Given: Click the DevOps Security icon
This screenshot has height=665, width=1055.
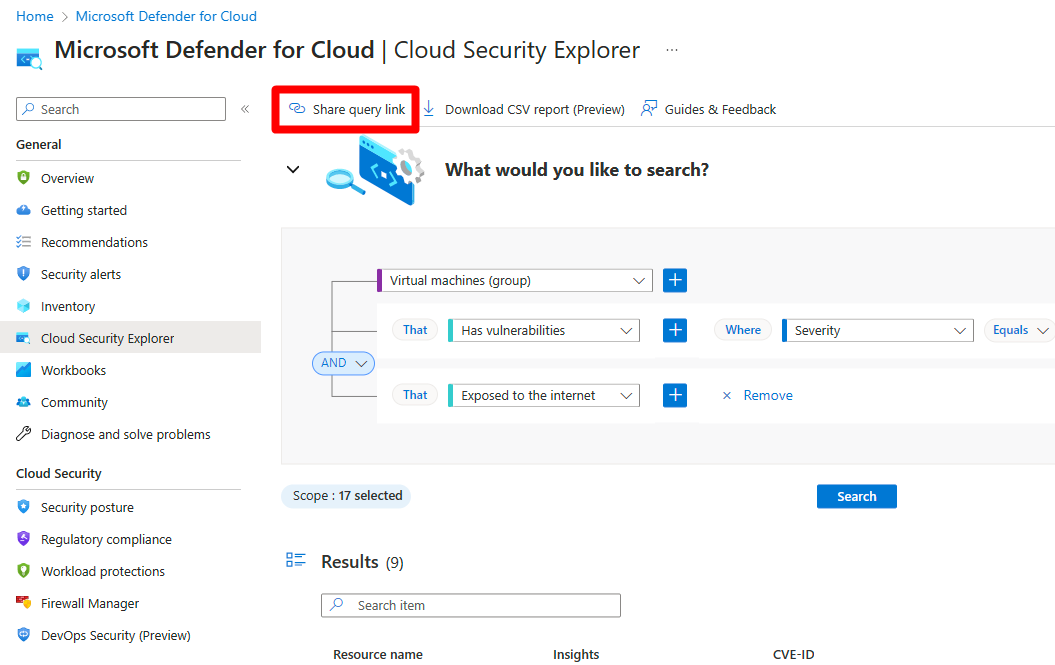Looking at the screenshot, I should 24,635.
